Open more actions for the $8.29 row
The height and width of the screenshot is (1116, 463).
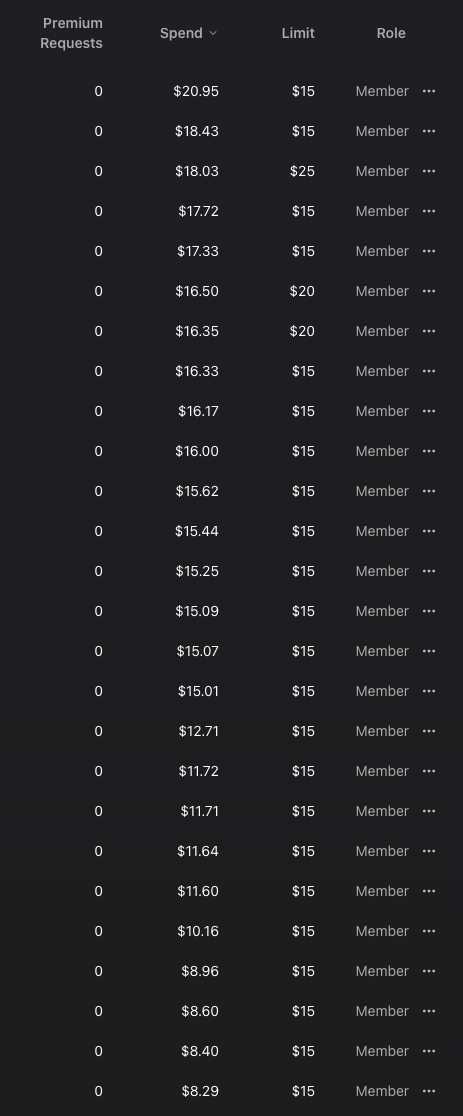[429, 1091]
